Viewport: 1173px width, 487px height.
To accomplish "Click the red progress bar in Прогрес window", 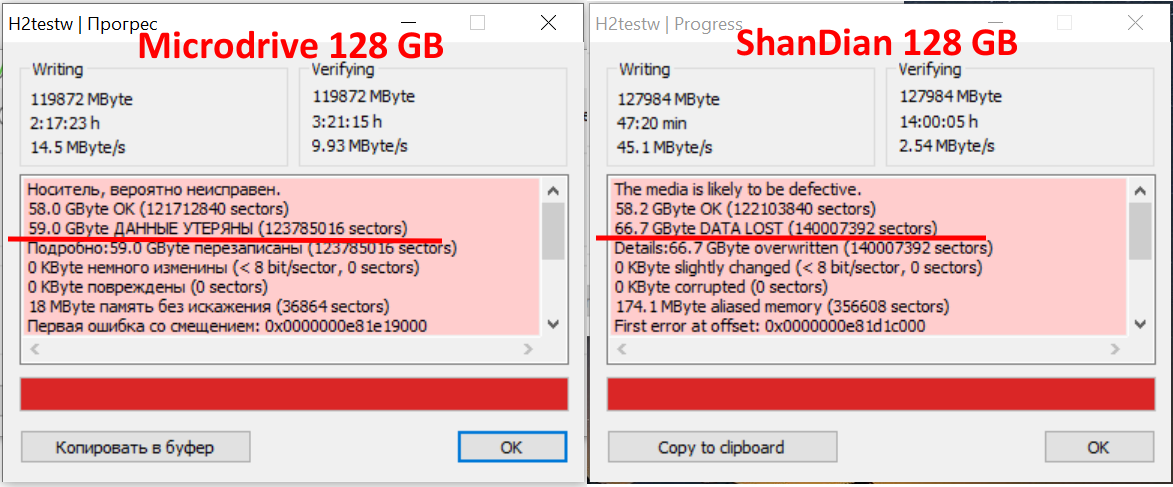I will click(294, 393).
